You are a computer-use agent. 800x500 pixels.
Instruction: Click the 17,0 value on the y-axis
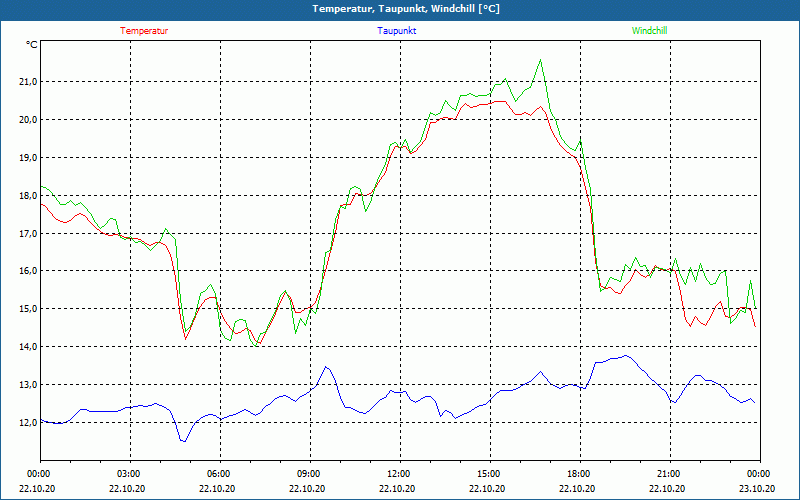coord(29,233)
